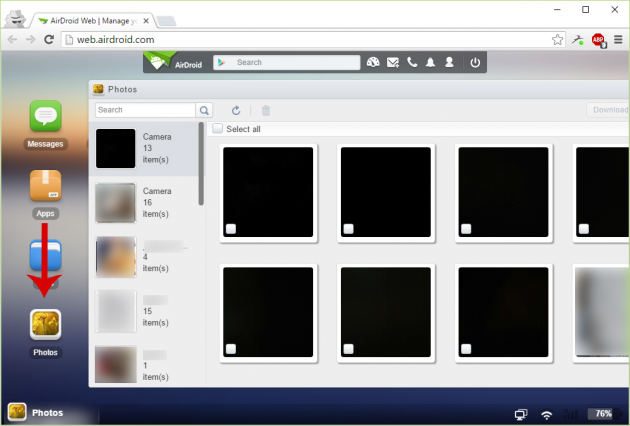Viewport: 630px width, 426px height.
Task: Open notifications bell icon
Action: coord(430,62)
